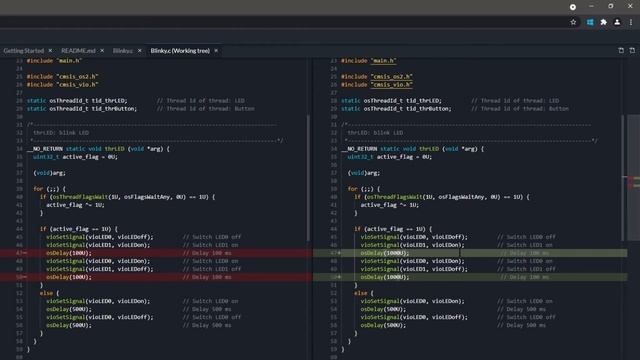
Task: Click line 49 vioSetSignal vioLED1 off in right pane
Action: [414, 269]
